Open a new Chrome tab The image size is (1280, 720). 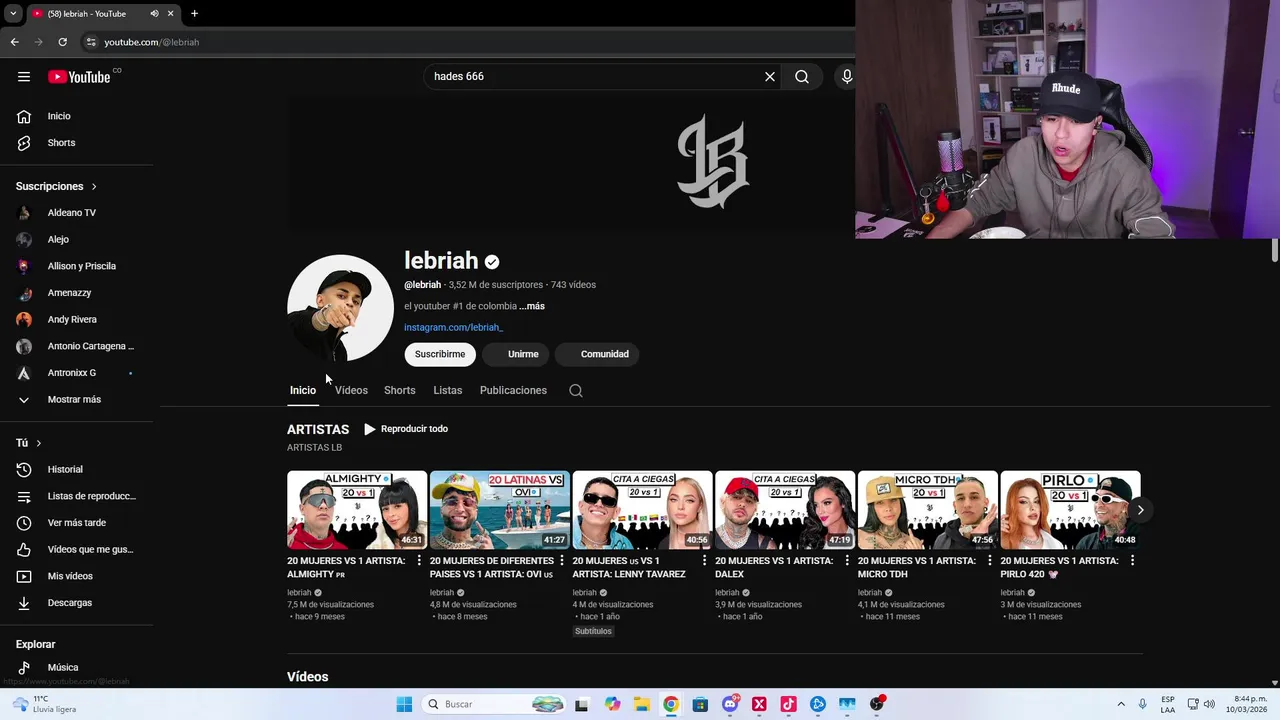(x=194, y=13)
